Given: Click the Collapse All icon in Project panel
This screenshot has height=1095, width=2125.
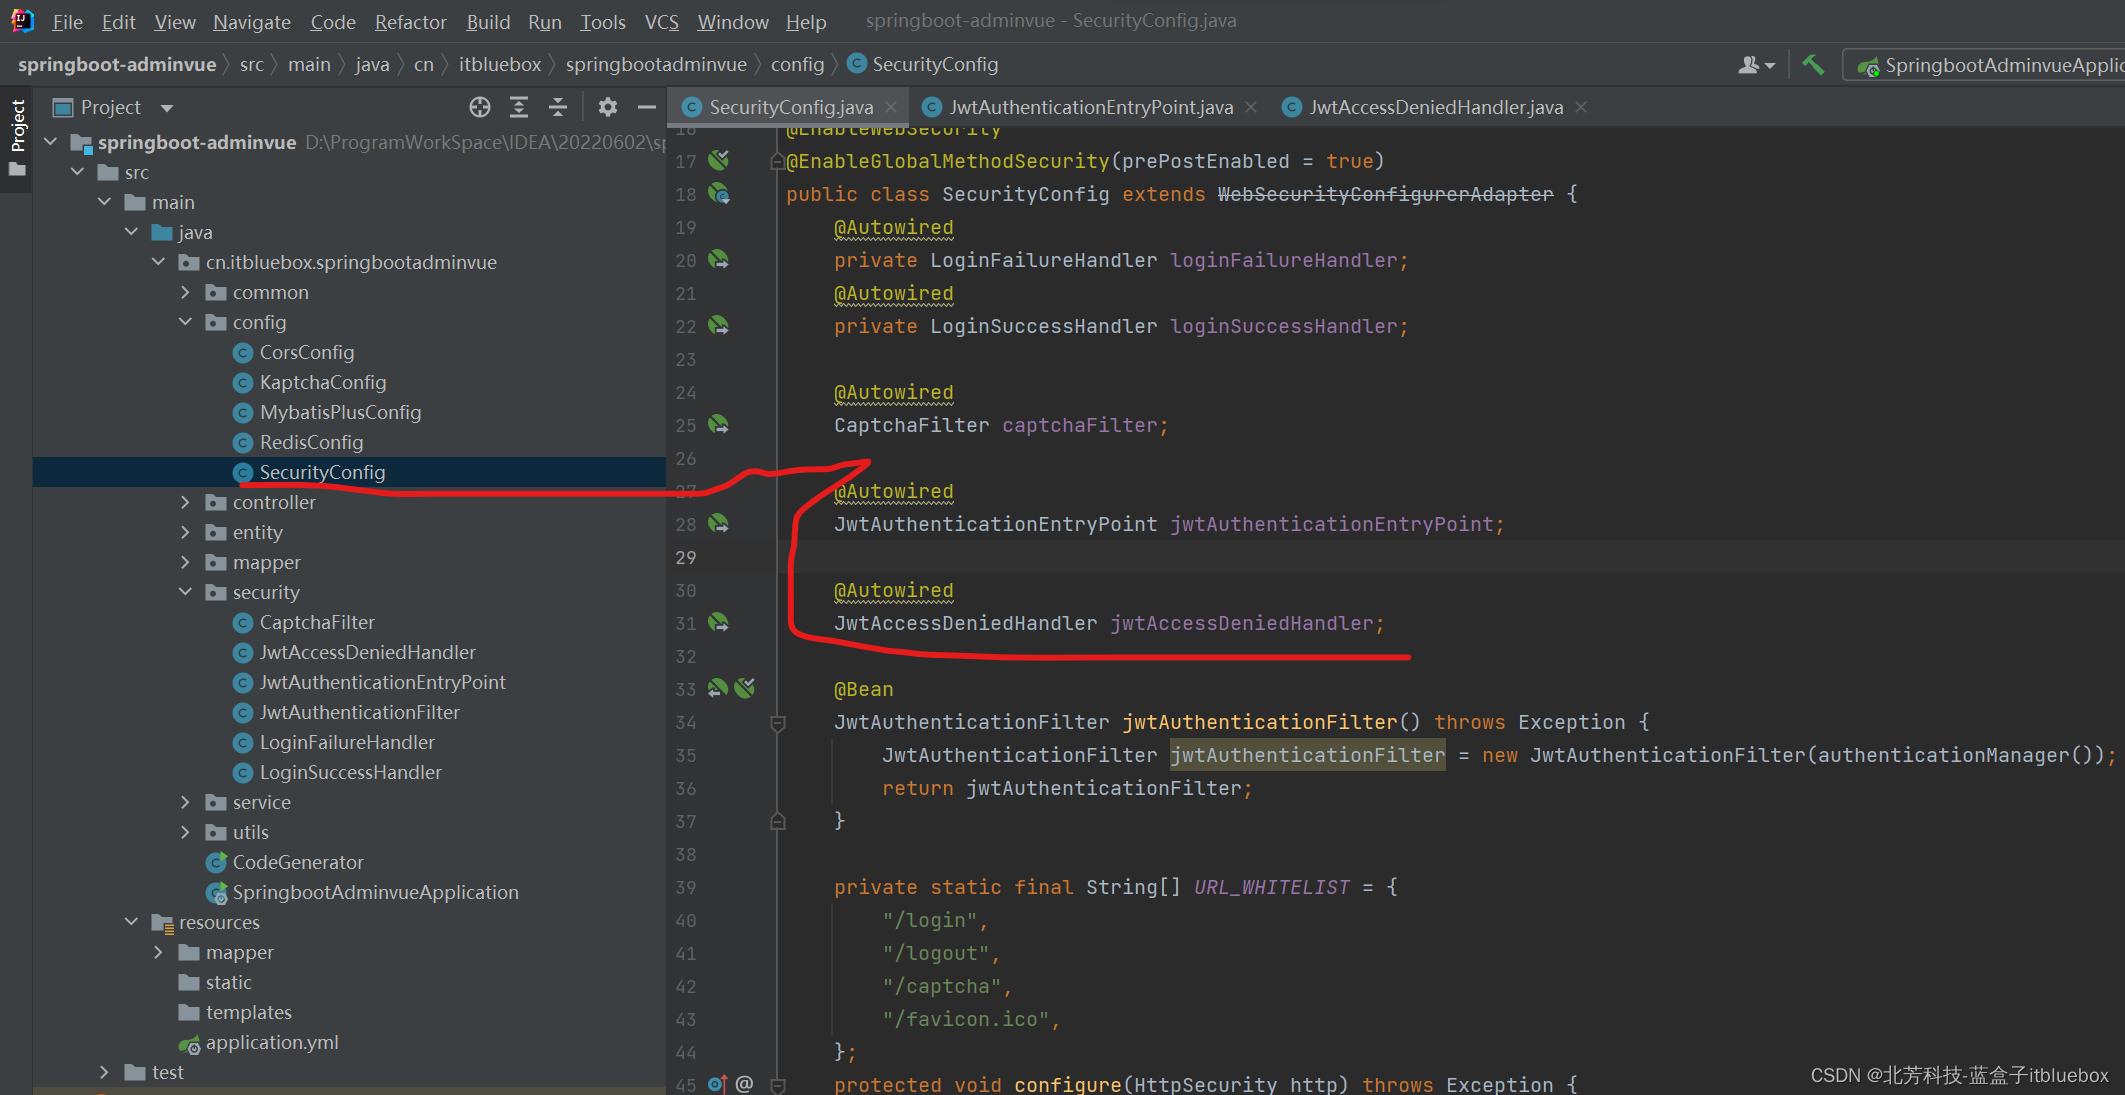Looking at the screenshot, I should click(x=558, y=107).
